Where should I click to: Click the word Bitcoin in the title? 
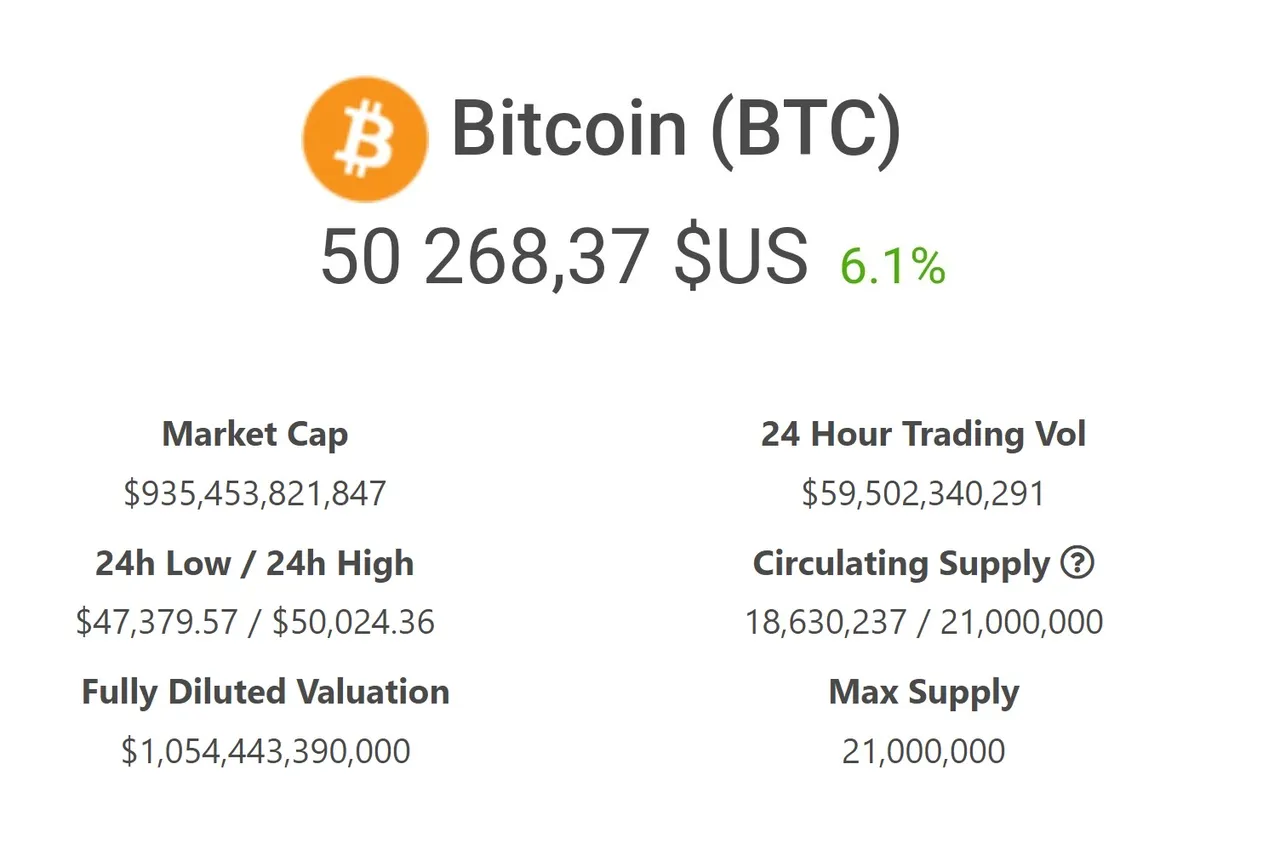point(569,130)
